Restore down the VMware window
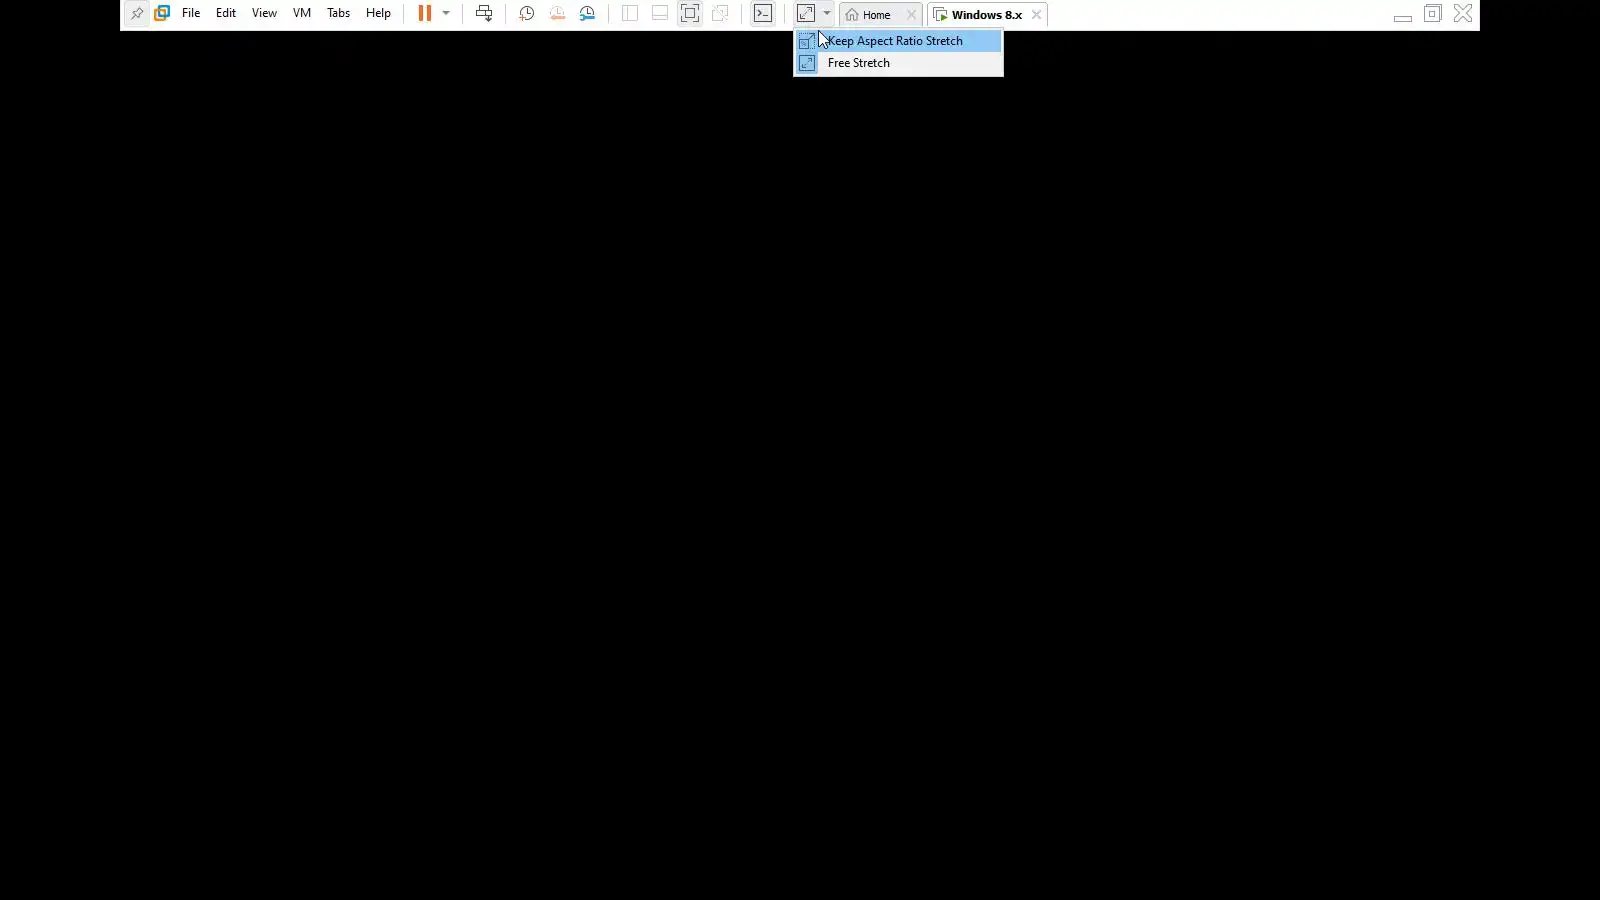Viewport: 1600px width, 900px height. point(1433,14)
